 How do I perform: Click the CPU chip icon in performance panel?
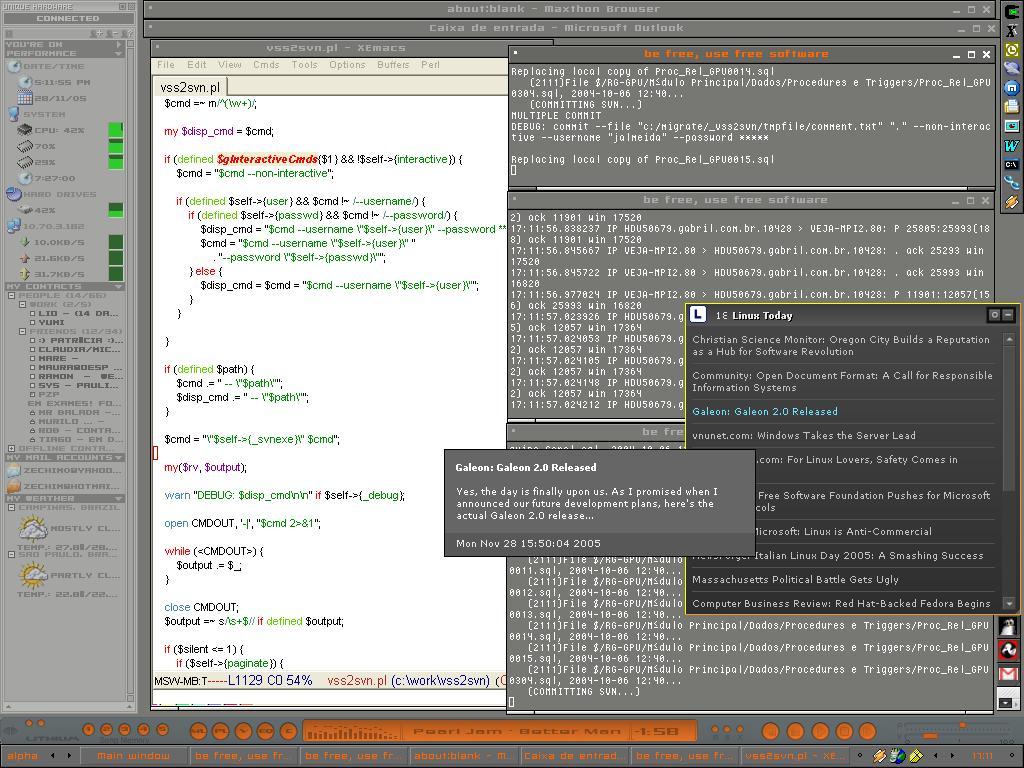(x=25, y=130)
